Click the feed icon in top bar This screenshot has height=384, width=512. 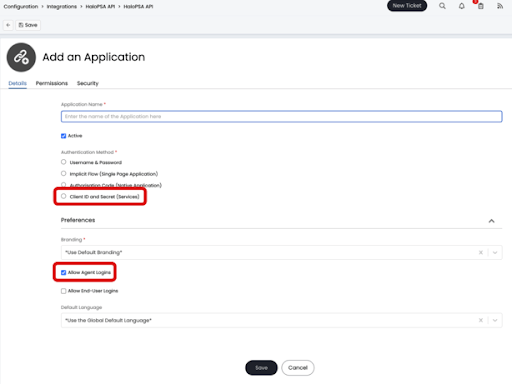(x=500, y=6)
